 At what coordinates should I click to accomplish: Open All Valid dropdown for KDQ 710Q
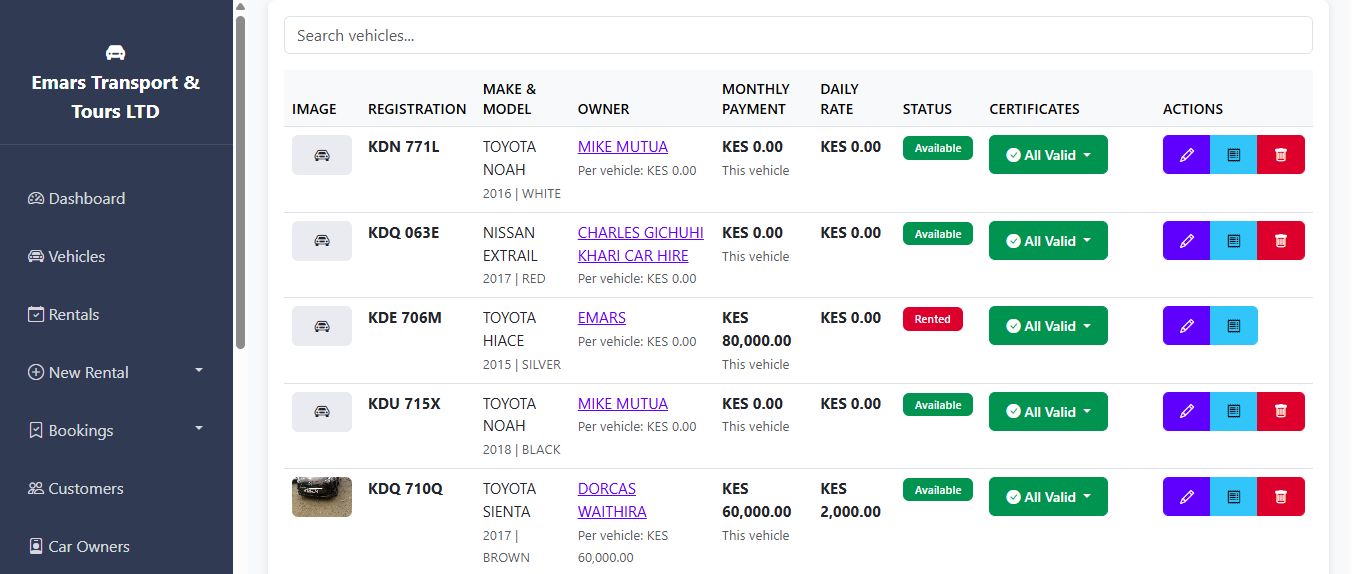click(1048, 497)
